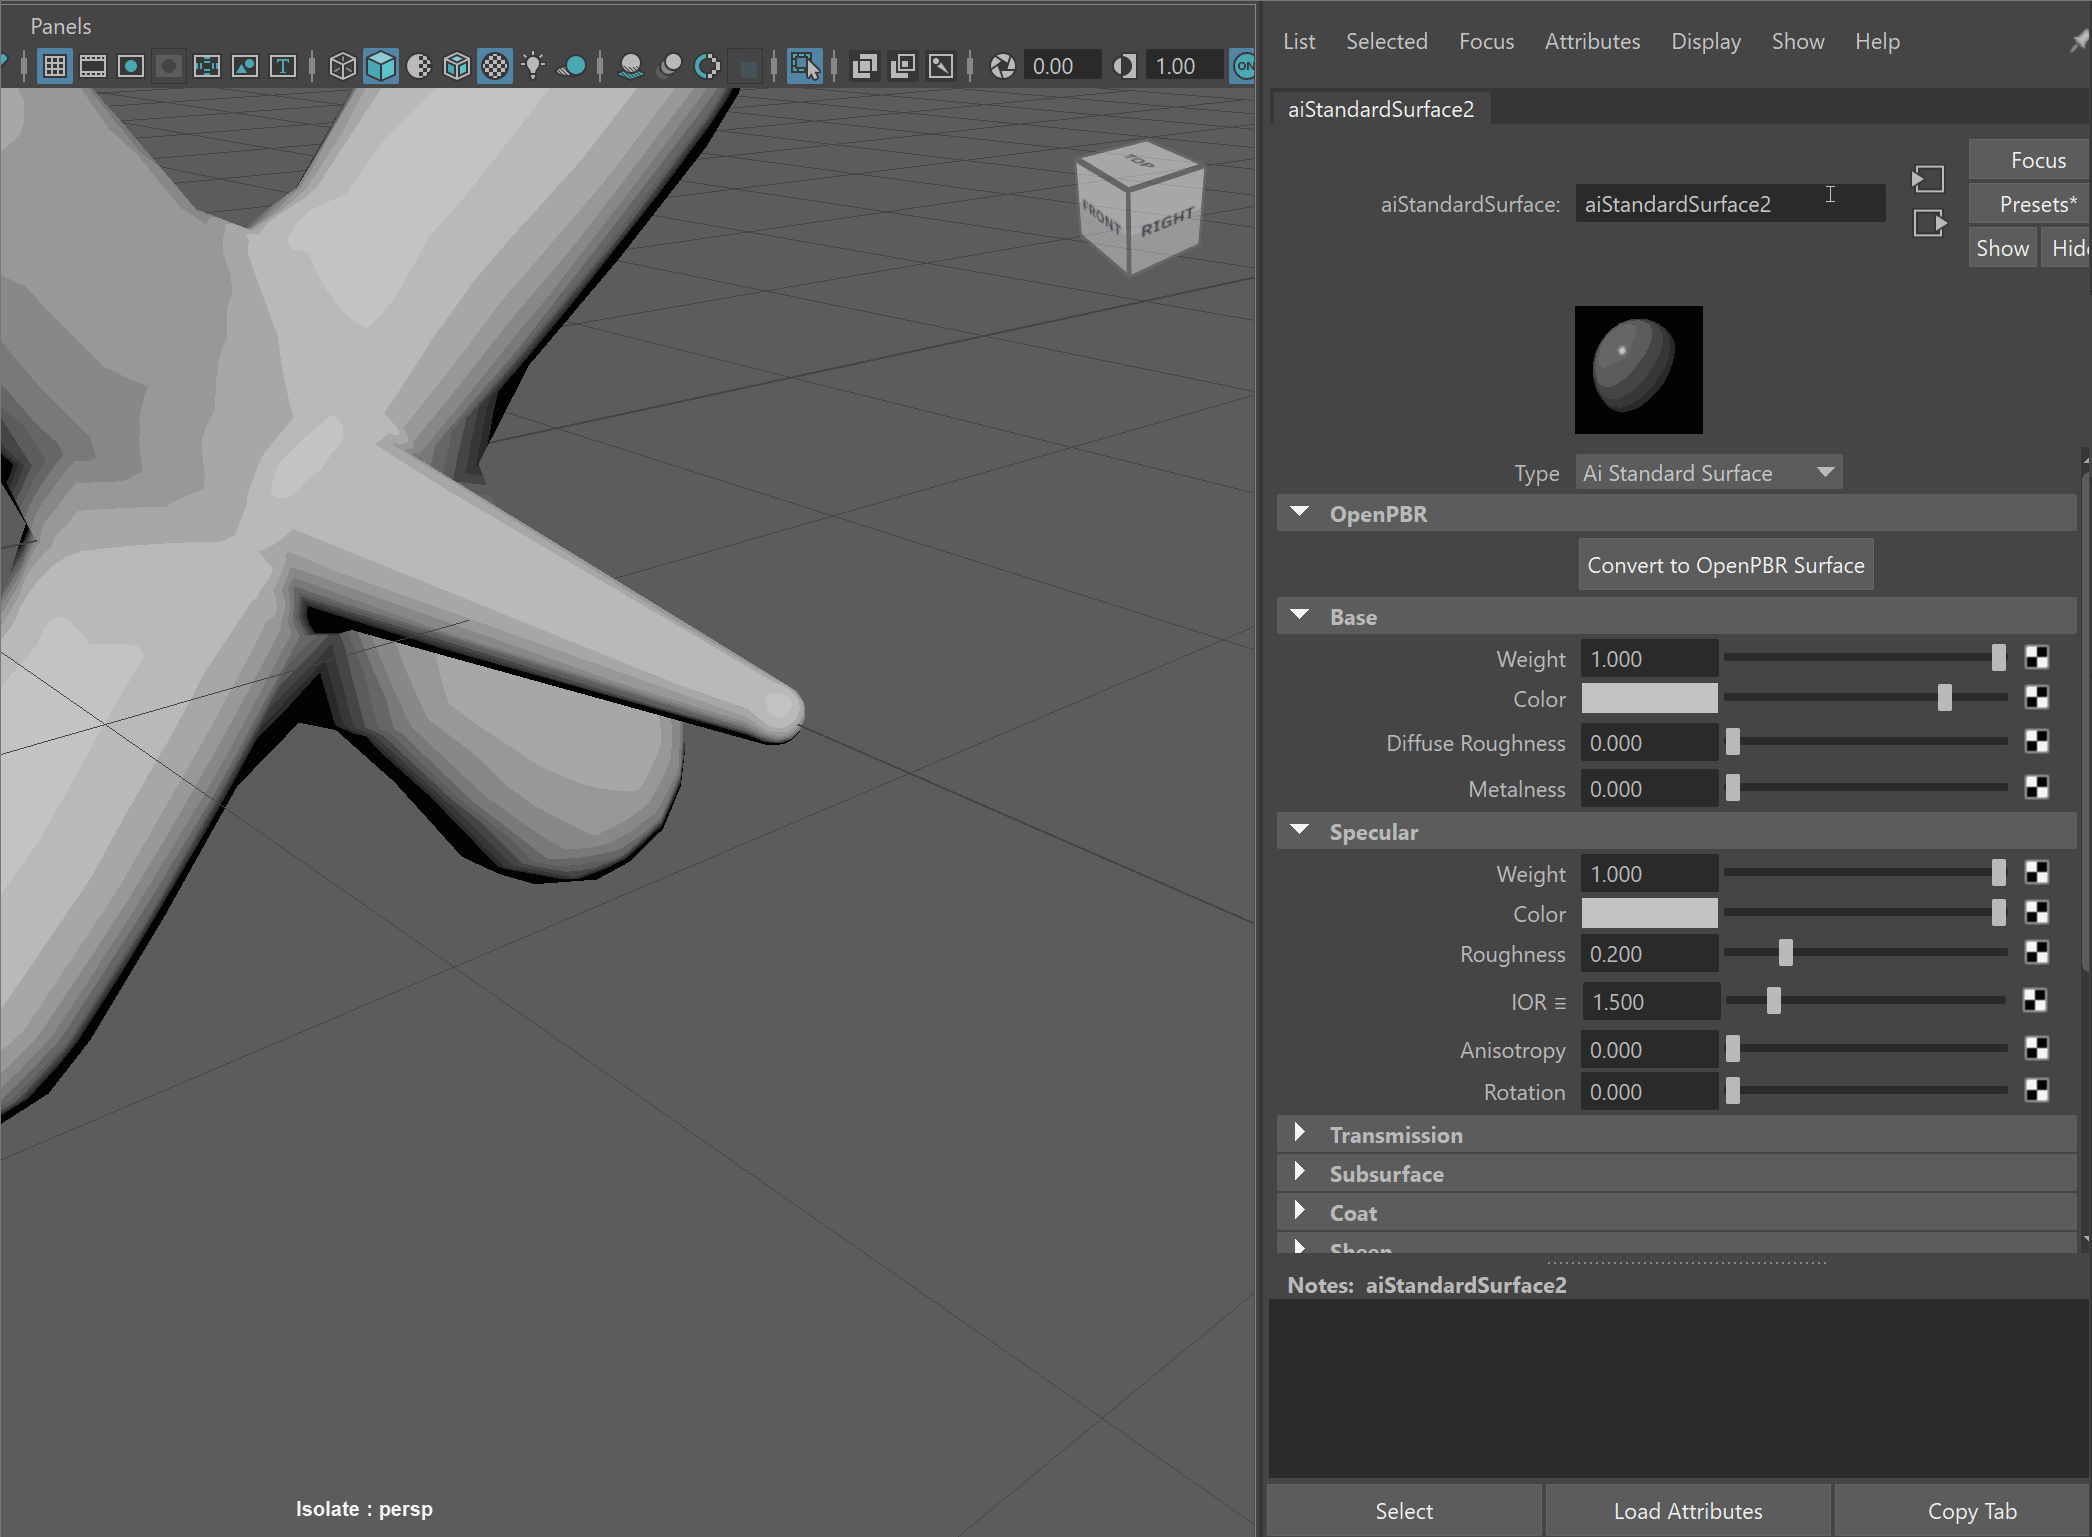Screen dimensions: 2092x1537
Task: Click the film gate icon
Action: click(93, 66)
